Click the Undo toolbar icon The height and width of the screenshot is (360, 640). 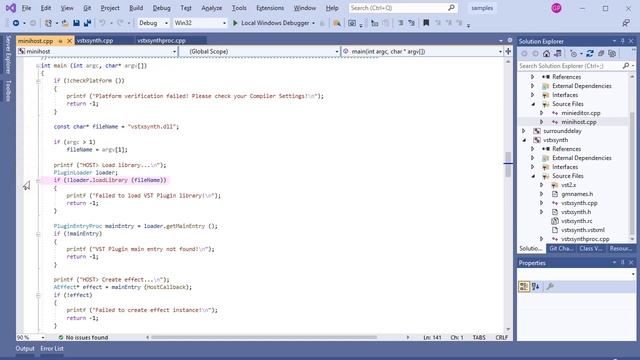coord(102,23)
